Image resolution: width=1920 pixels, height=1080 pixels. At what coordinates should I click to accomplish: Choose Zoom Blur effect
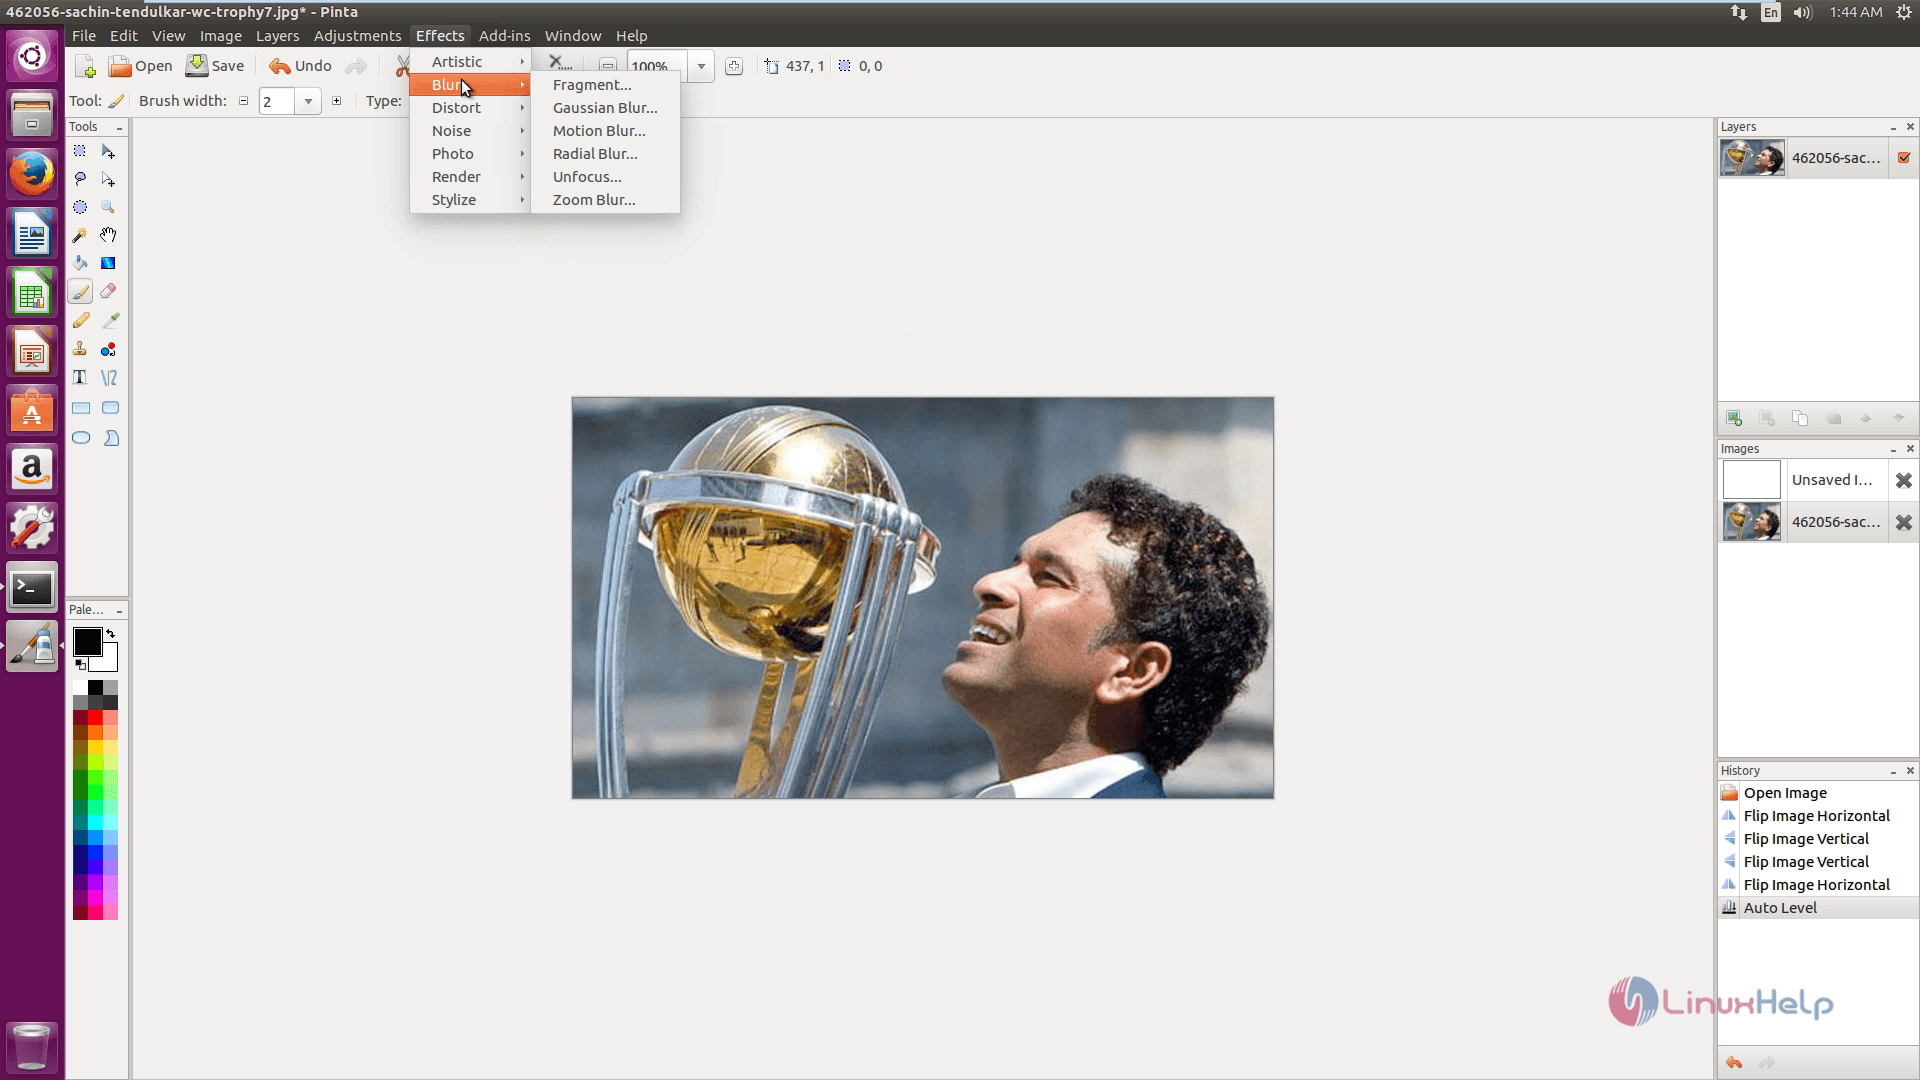tap(605, 200)
